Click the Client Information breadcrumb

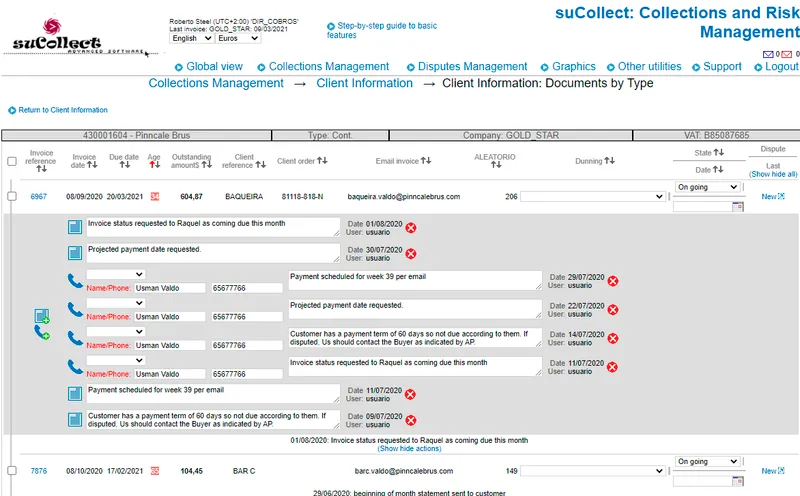[x=364, y=83]
